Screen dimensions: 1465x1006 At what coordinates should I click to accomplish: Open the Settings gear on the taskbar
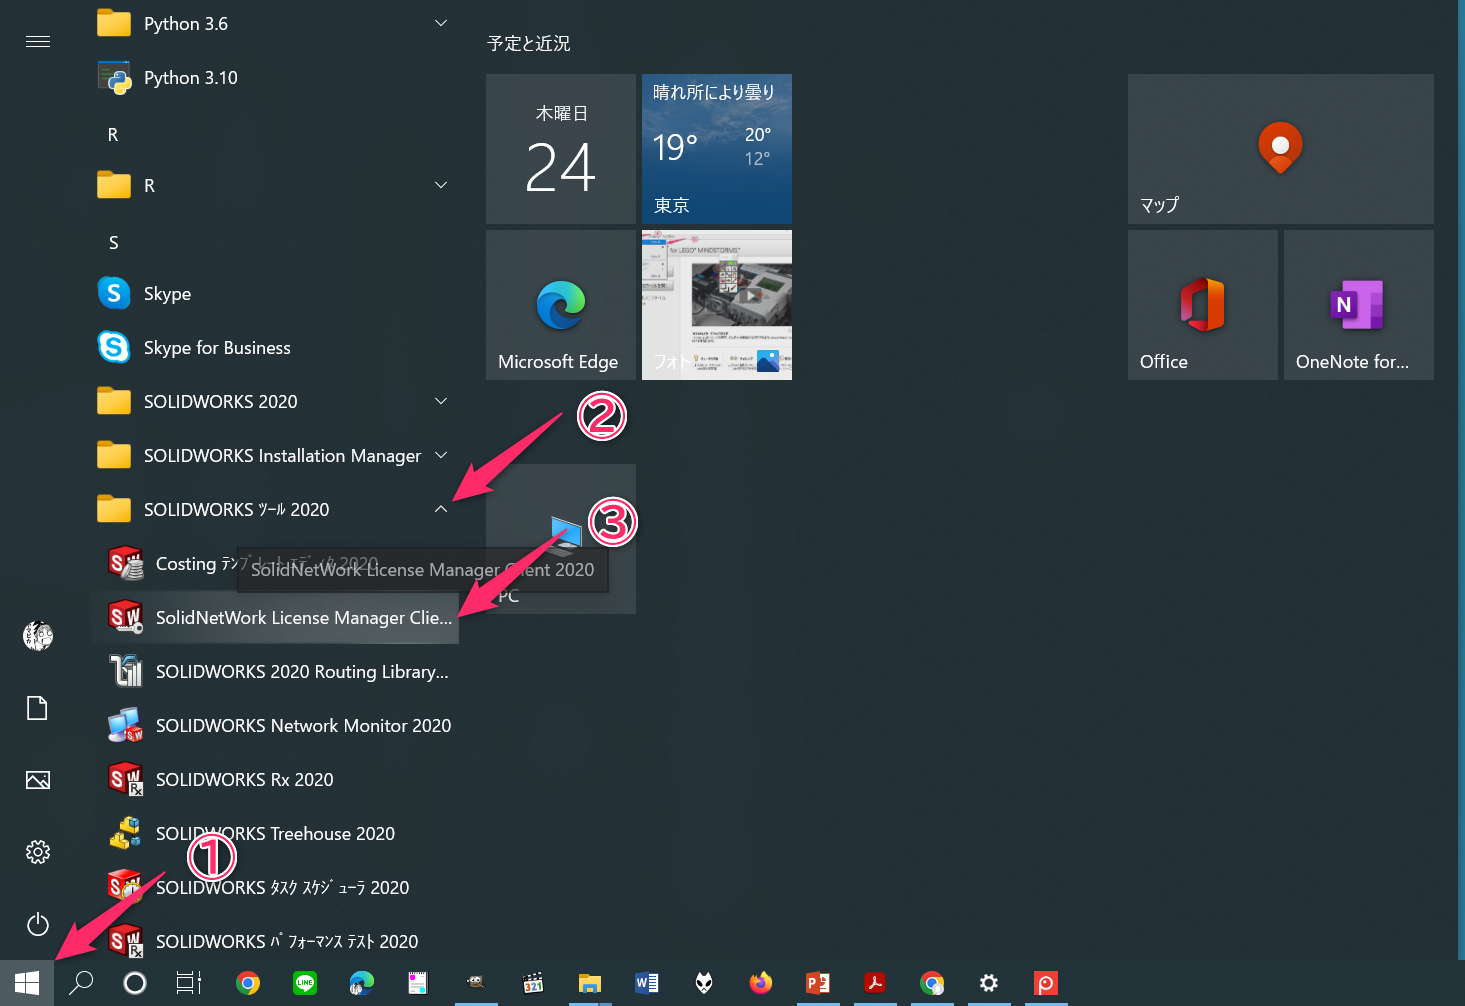tap(989, 983)
